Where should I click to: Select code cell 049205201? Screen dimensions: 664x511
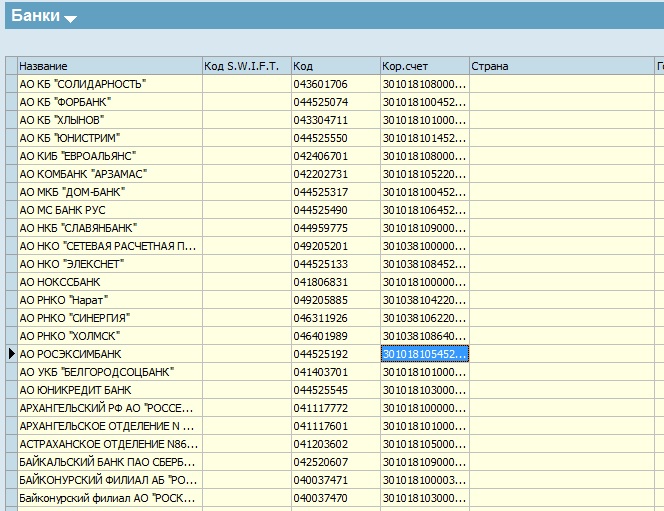tap(336, 246)
